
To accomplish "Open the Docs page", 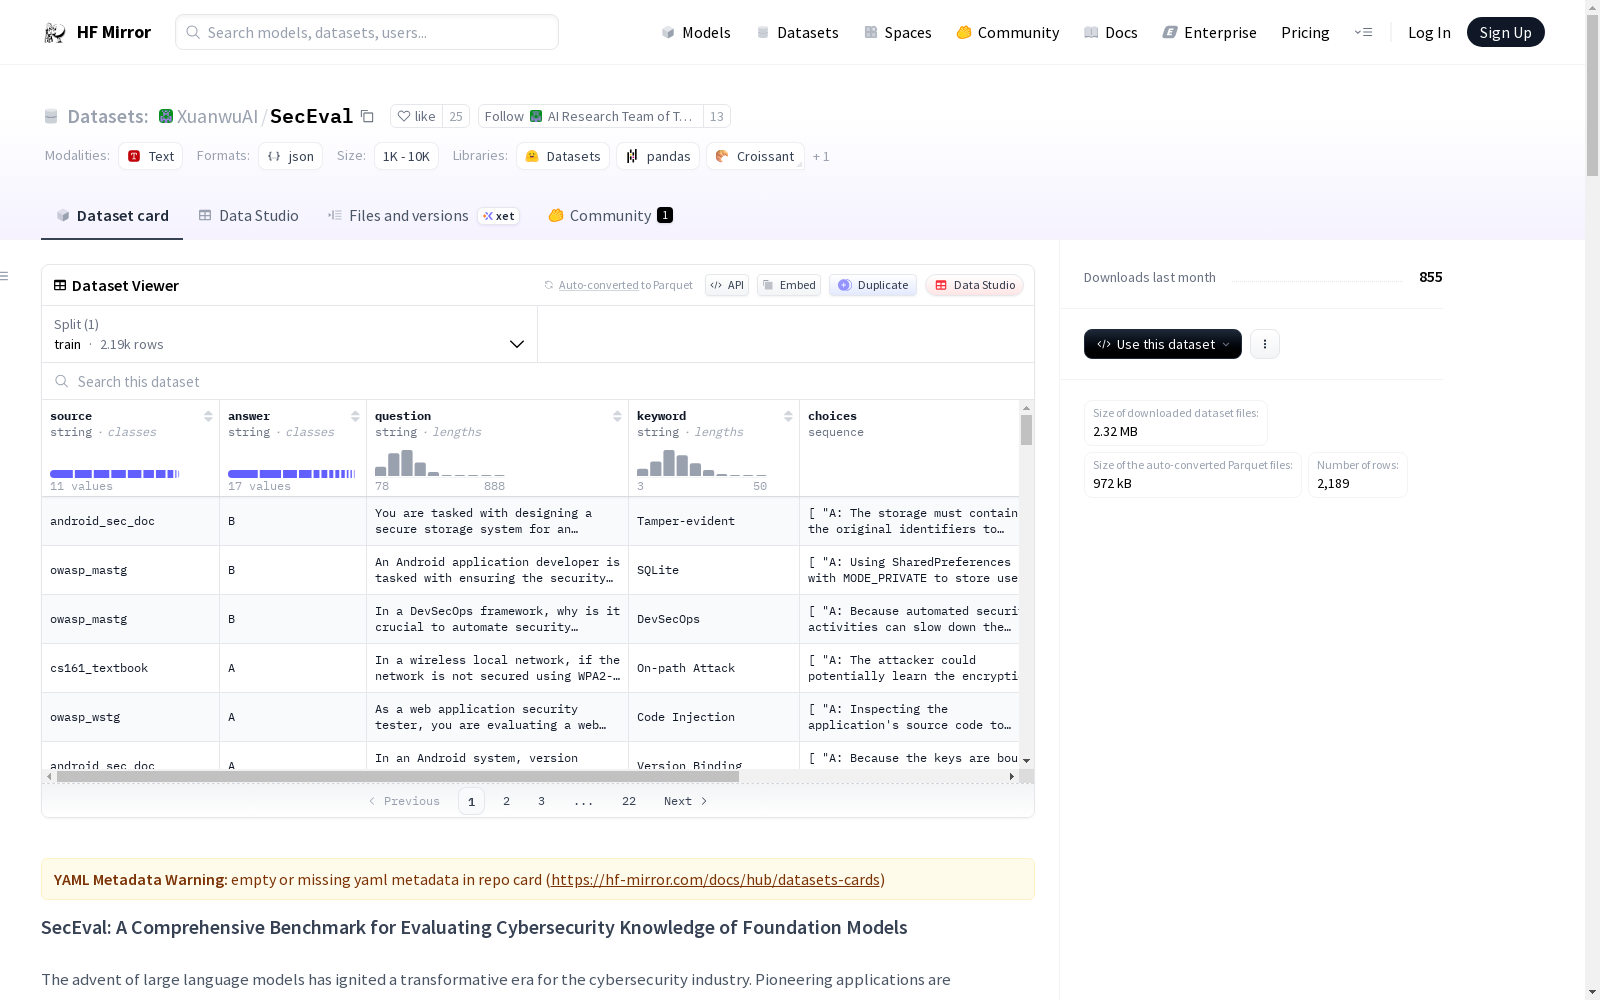I will (x=1111, y=33).
